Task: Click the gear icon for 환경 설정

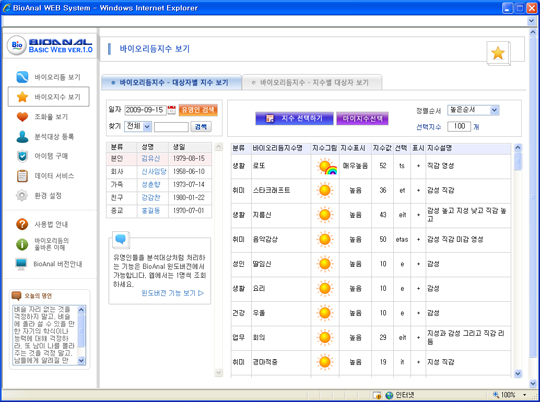Action: pos(22,196)
